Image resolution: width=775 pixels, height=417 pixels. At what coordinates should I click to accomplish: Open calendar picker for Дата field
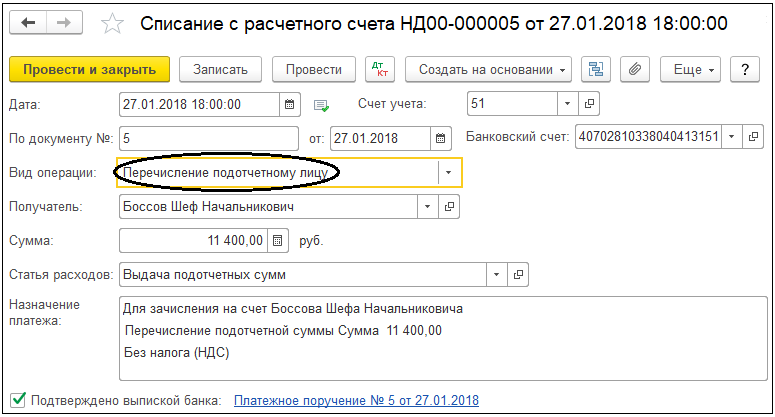pyautogui.click(x=290, y=104)
